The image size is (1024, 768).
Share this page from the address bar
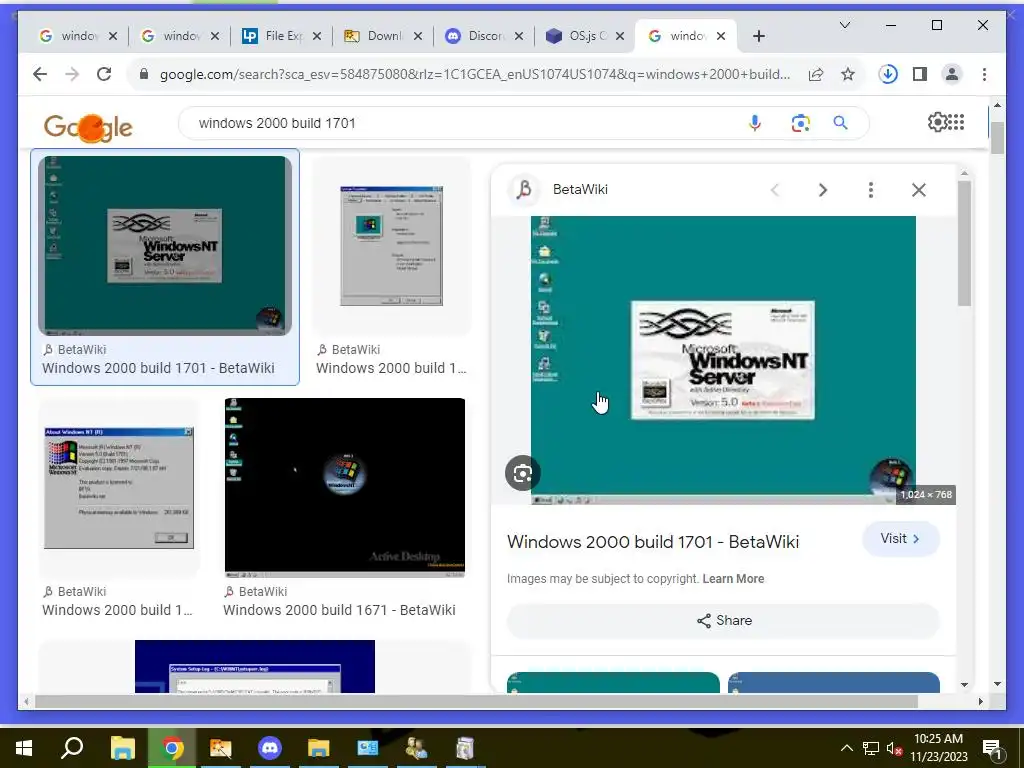tap(816, 74)
